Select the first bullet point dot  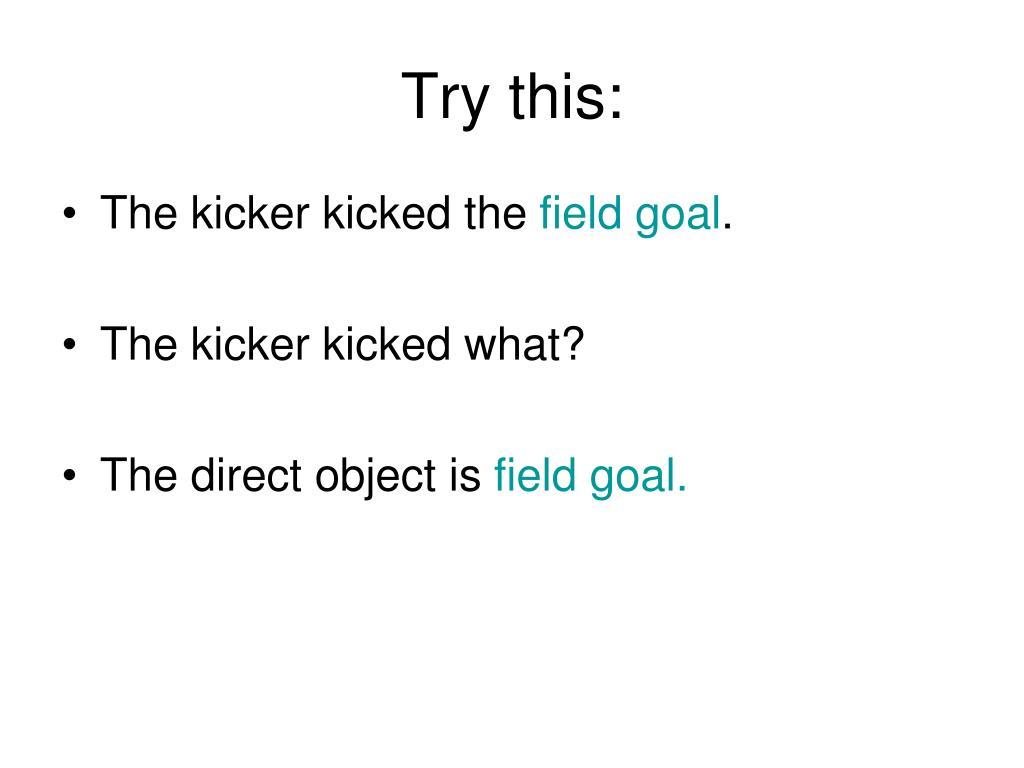pos(70,214)
